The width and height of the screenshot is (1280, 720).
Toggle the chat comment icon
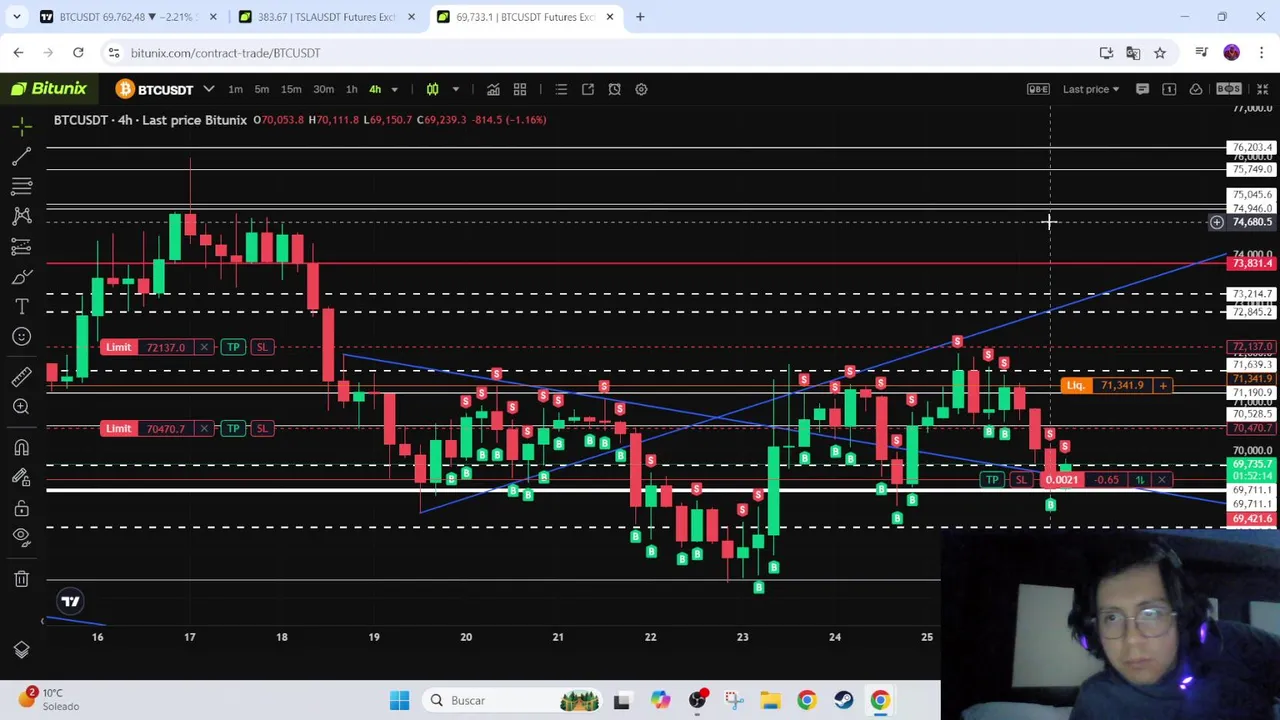[1142, 89]
